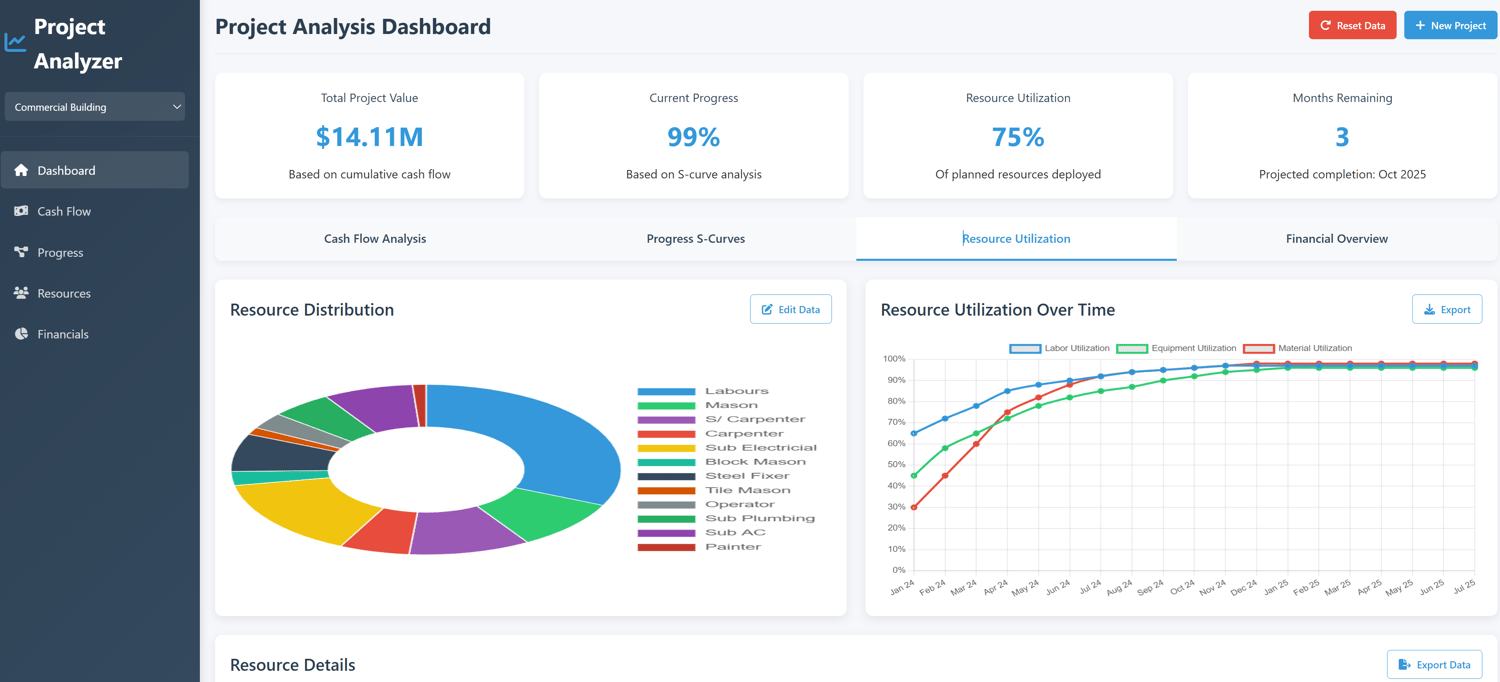
Task: Toggle the Sub Electricial legend entry
Action: point(727,448)
